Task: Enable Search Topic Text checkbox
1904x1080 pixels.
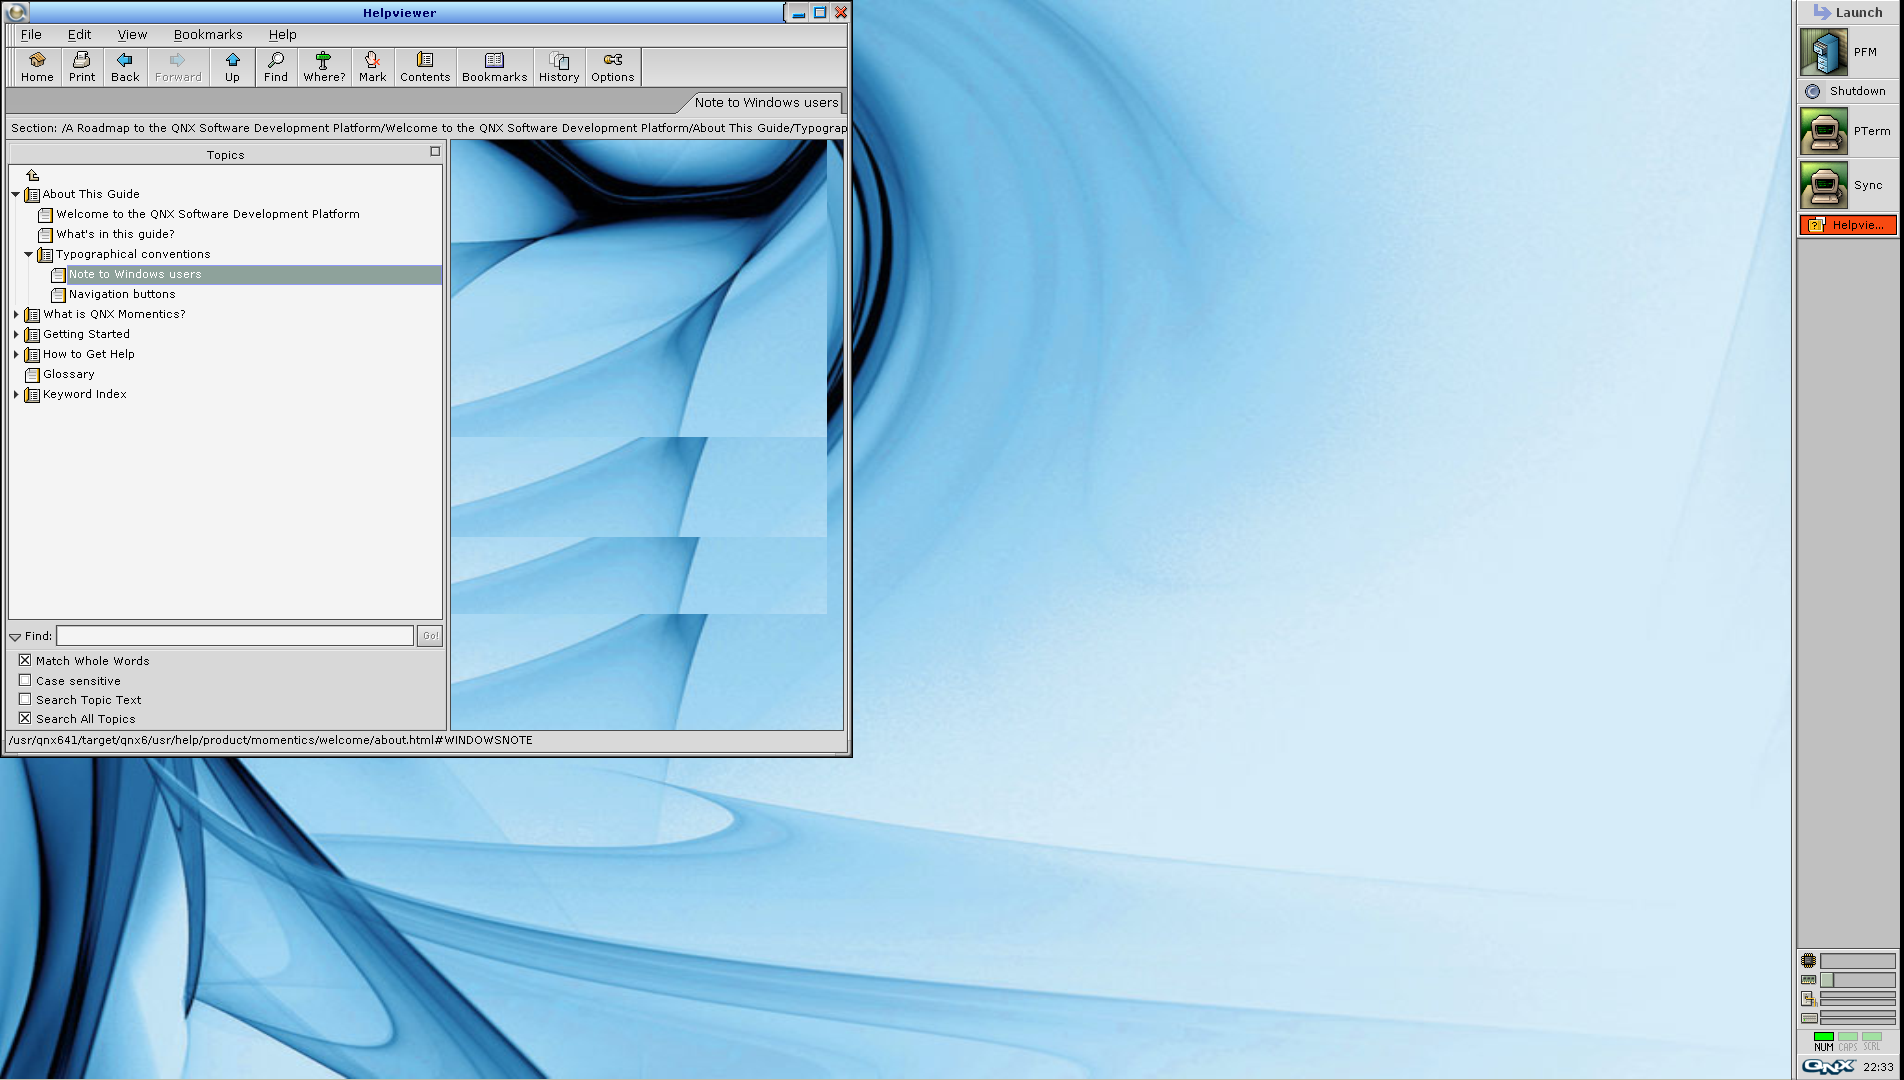Action: tap(25, 699)
